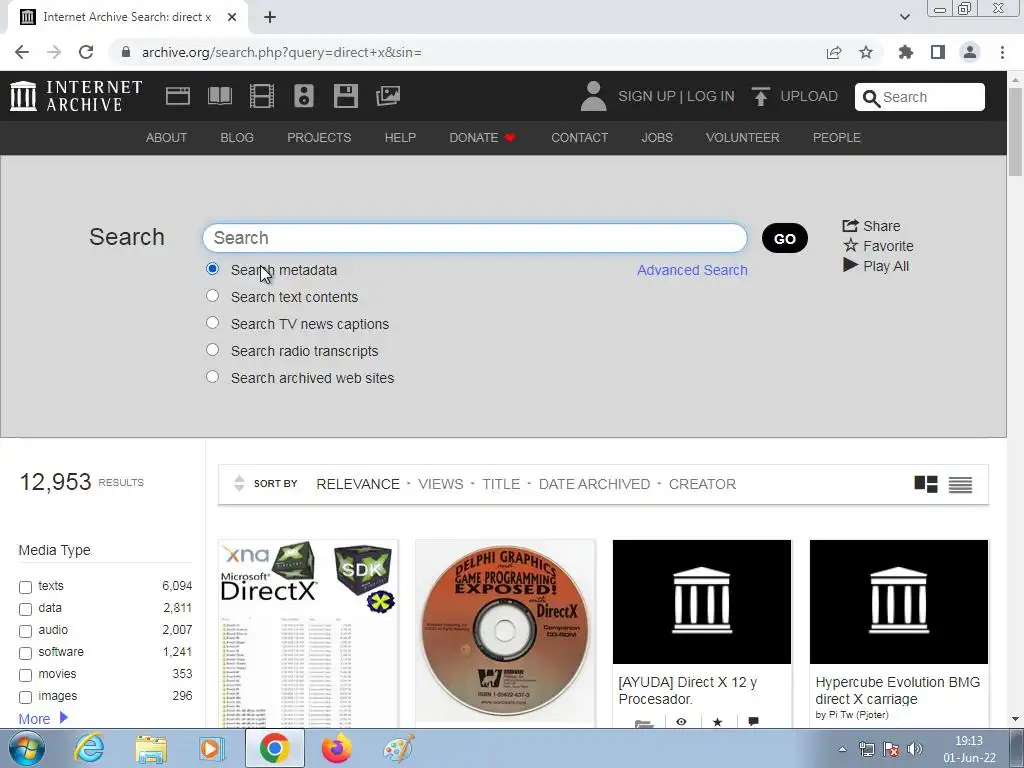Open Delphi Graphics Game Programming CD thumbnail
This screenshot has width=1024, height=768.
505,632
